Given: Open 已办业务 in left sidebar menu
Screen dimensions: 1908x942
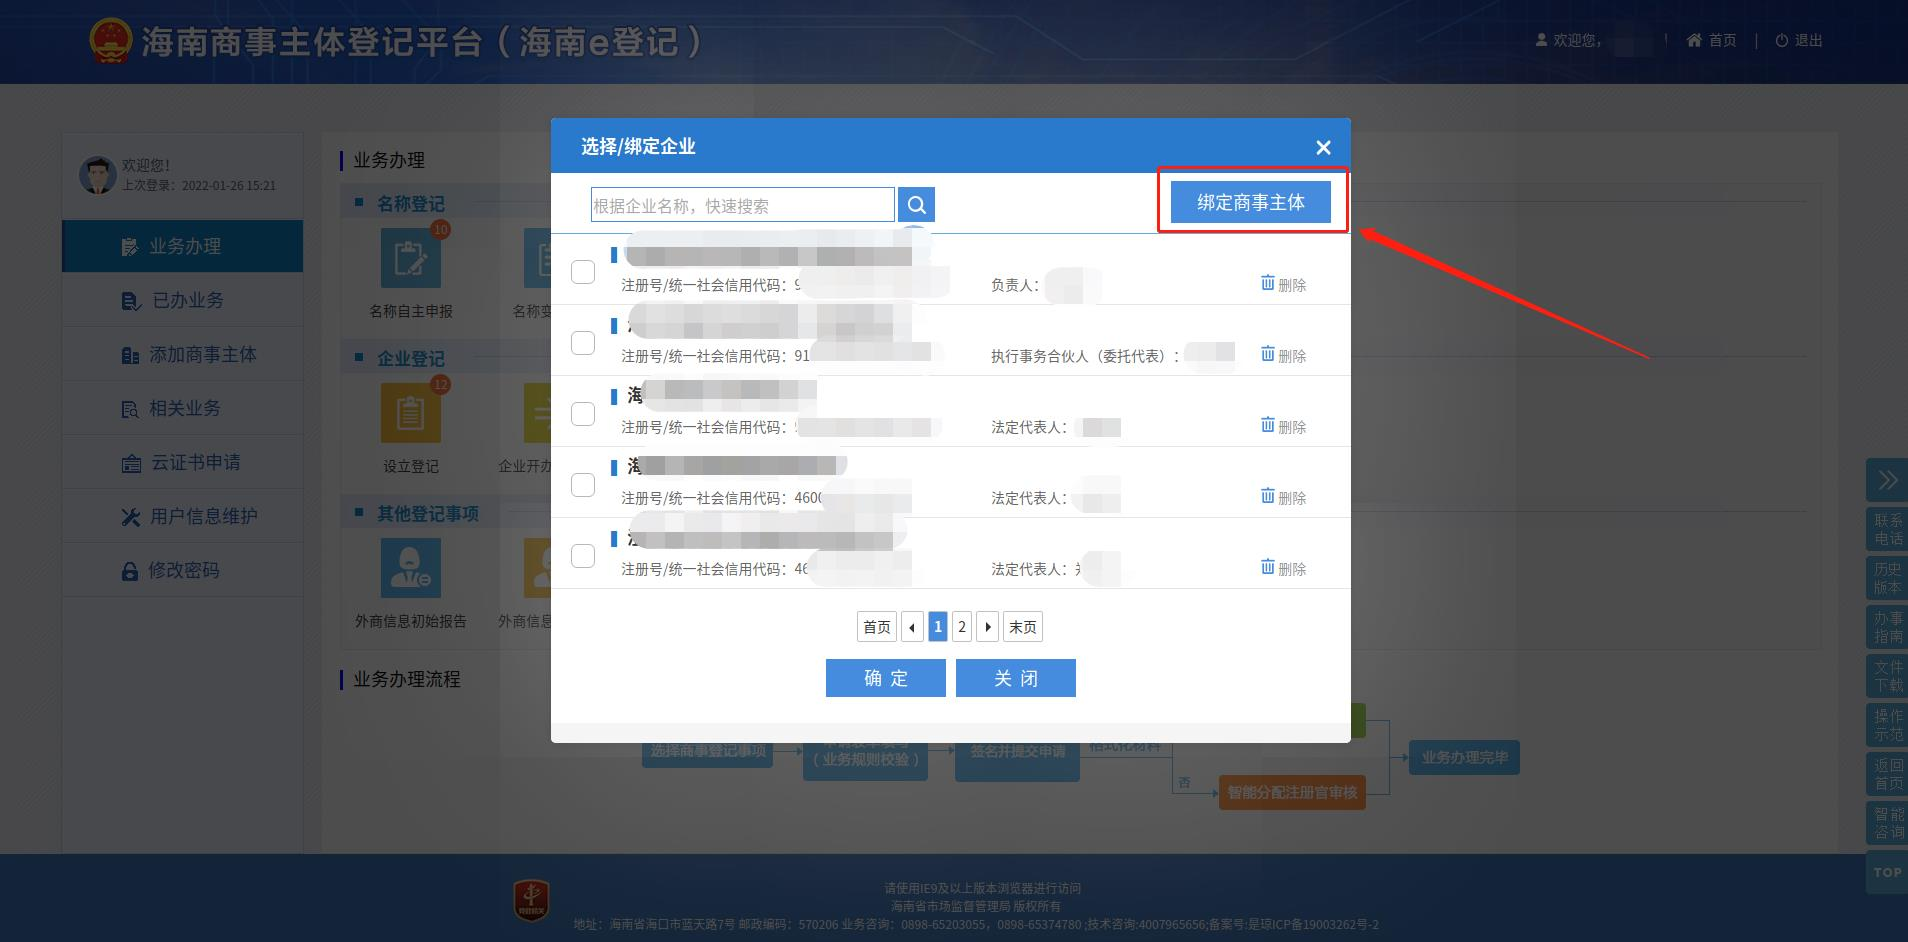Looking at the screenshot, I should [187, 300].
